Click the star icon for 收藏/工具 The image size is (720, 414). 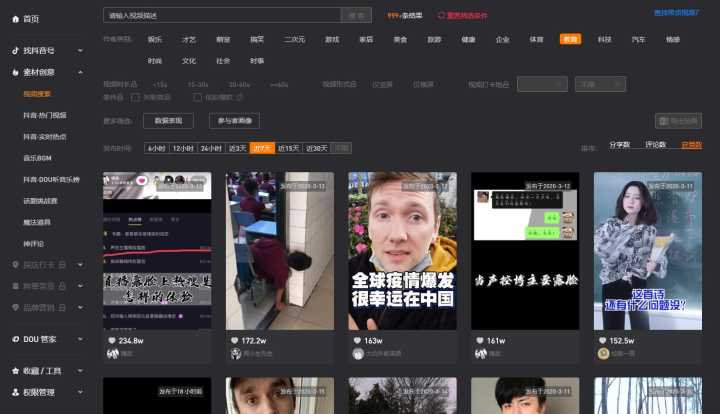[15, 371]
